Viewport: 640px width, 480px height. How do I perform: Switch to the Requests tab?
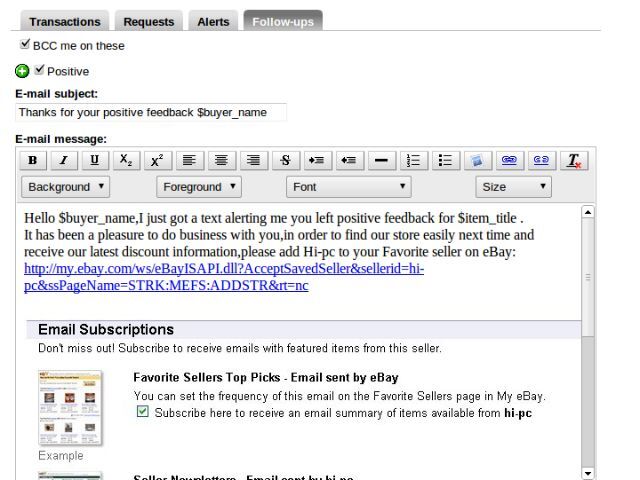149,21
